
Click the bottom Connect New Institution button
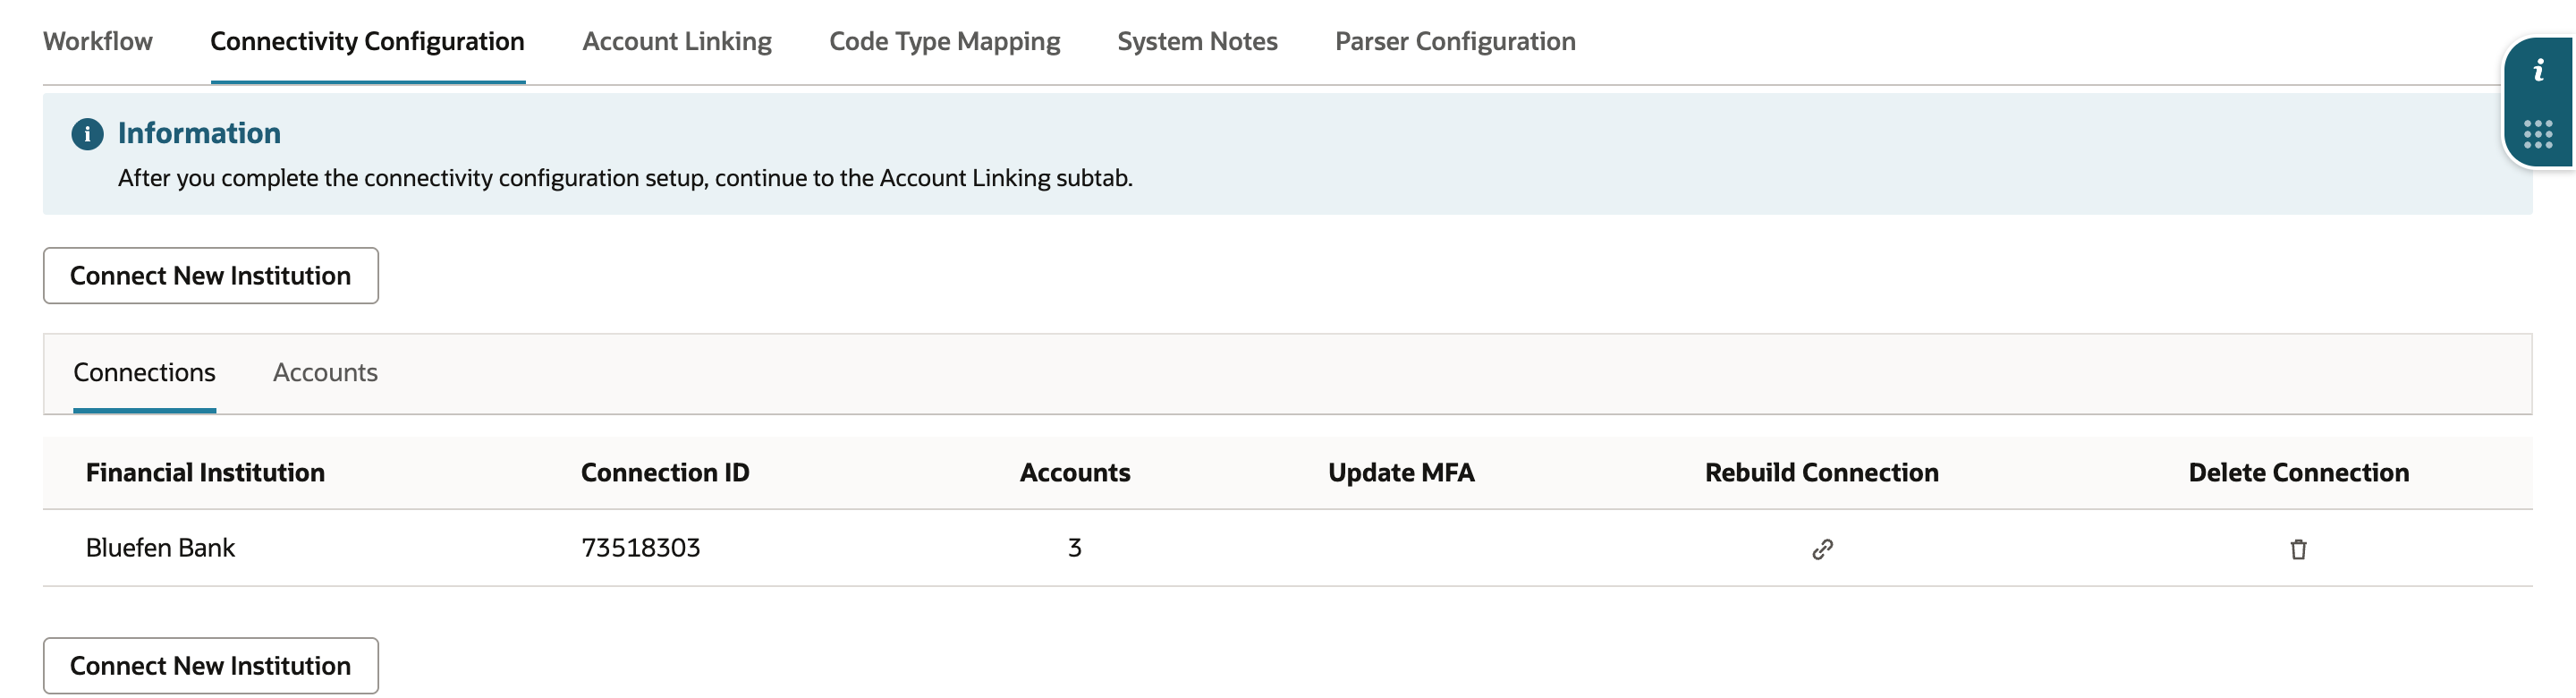211,666
